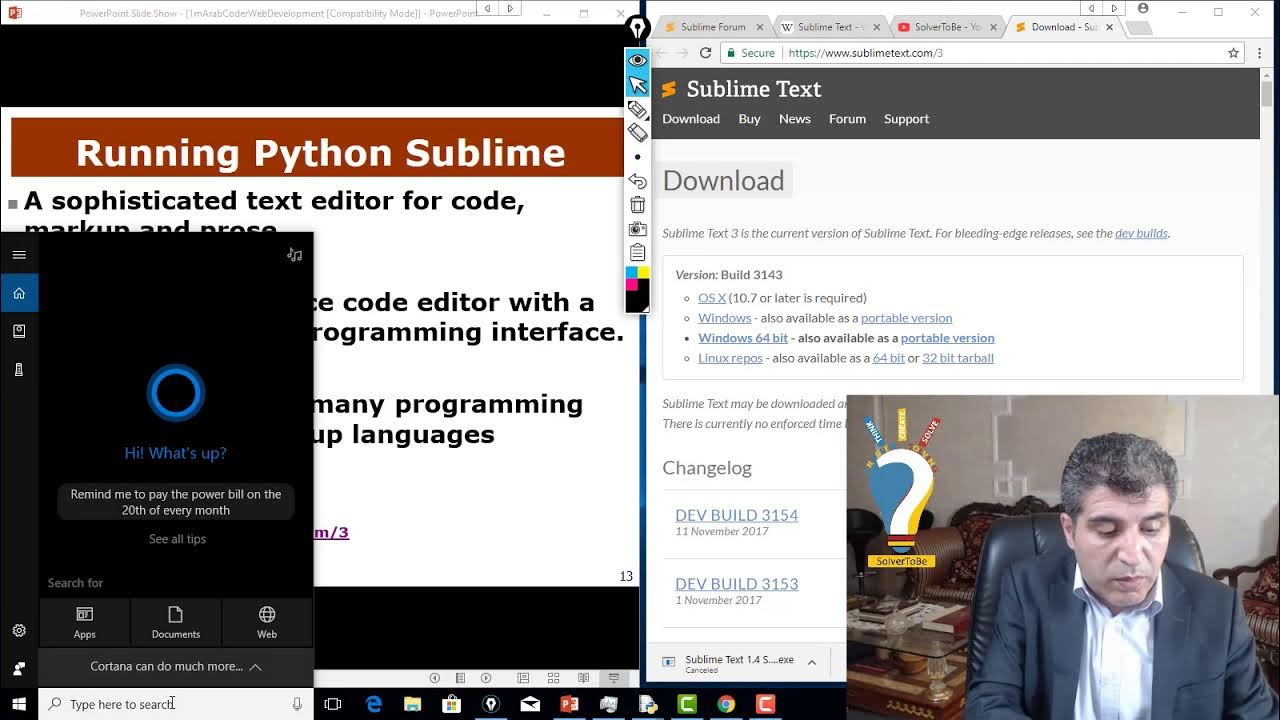The height and width of the screenshot is (720, 1280).
Task: Open Cortana Notebook icon
Action: click(x=19, y=331)
